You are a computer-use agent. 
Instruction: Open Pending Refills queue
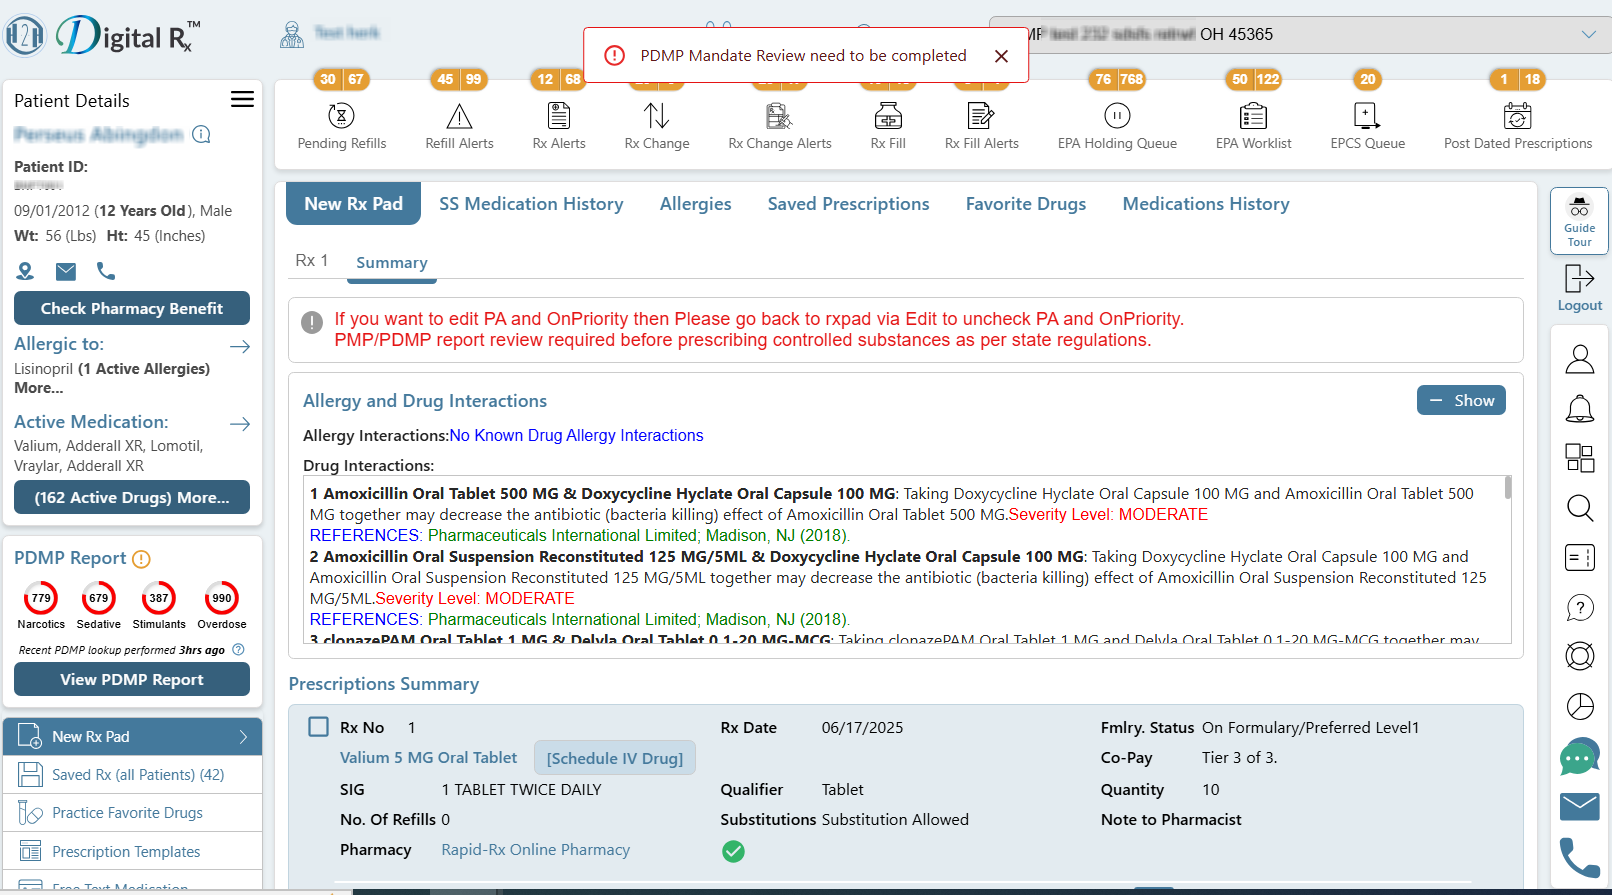pos(341,126)
